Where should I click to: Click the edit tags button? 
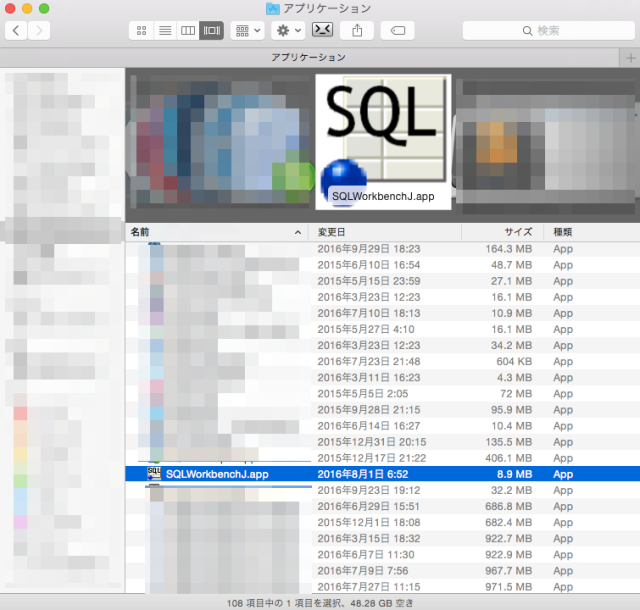398,31
